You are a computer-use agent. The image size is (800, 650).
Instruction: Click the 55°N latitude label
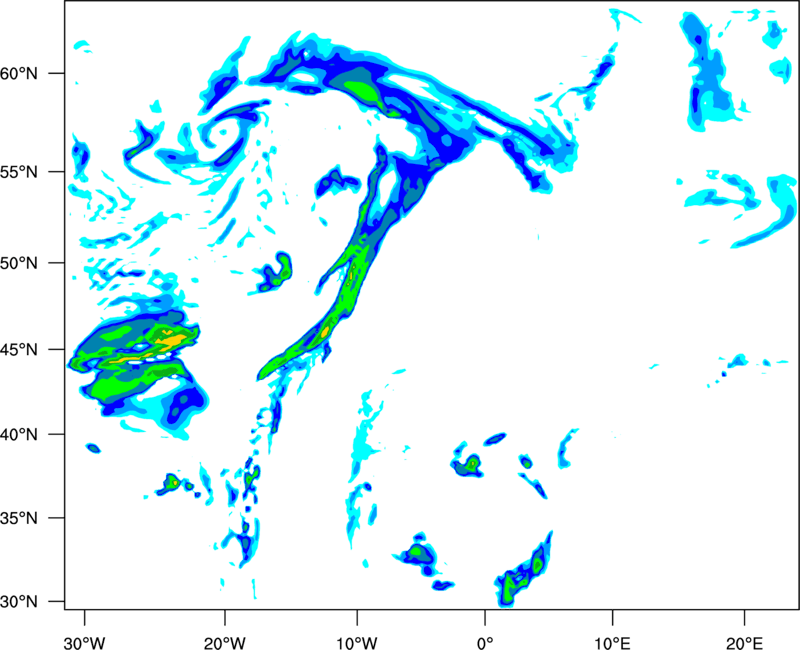click(19, 172)
